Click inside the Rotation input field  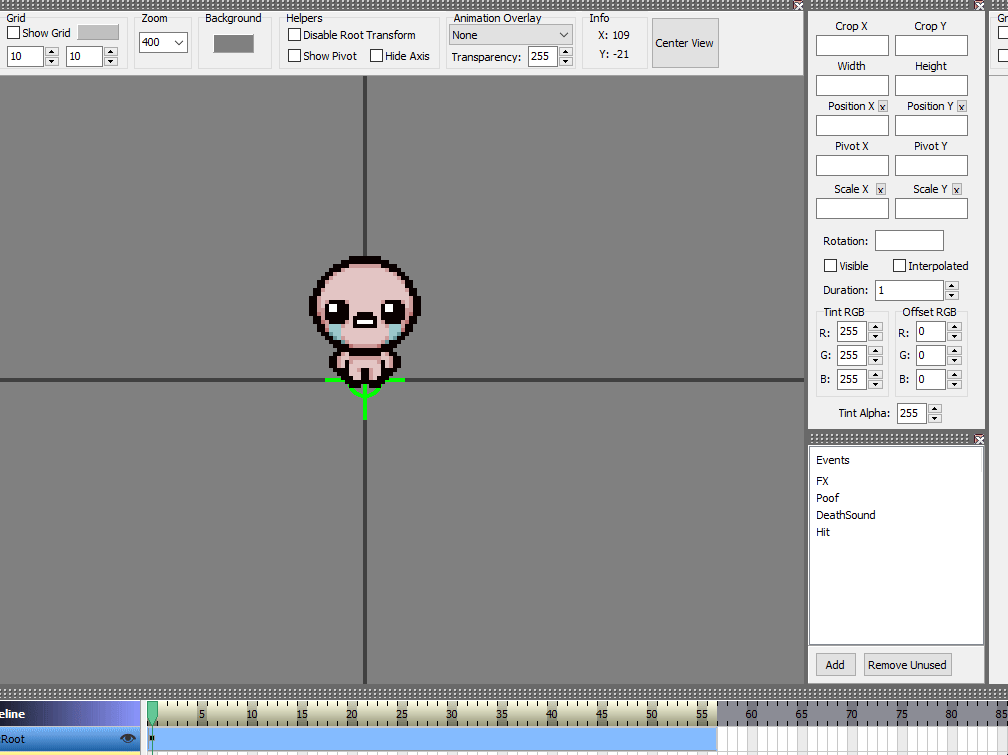coord(908,240)
